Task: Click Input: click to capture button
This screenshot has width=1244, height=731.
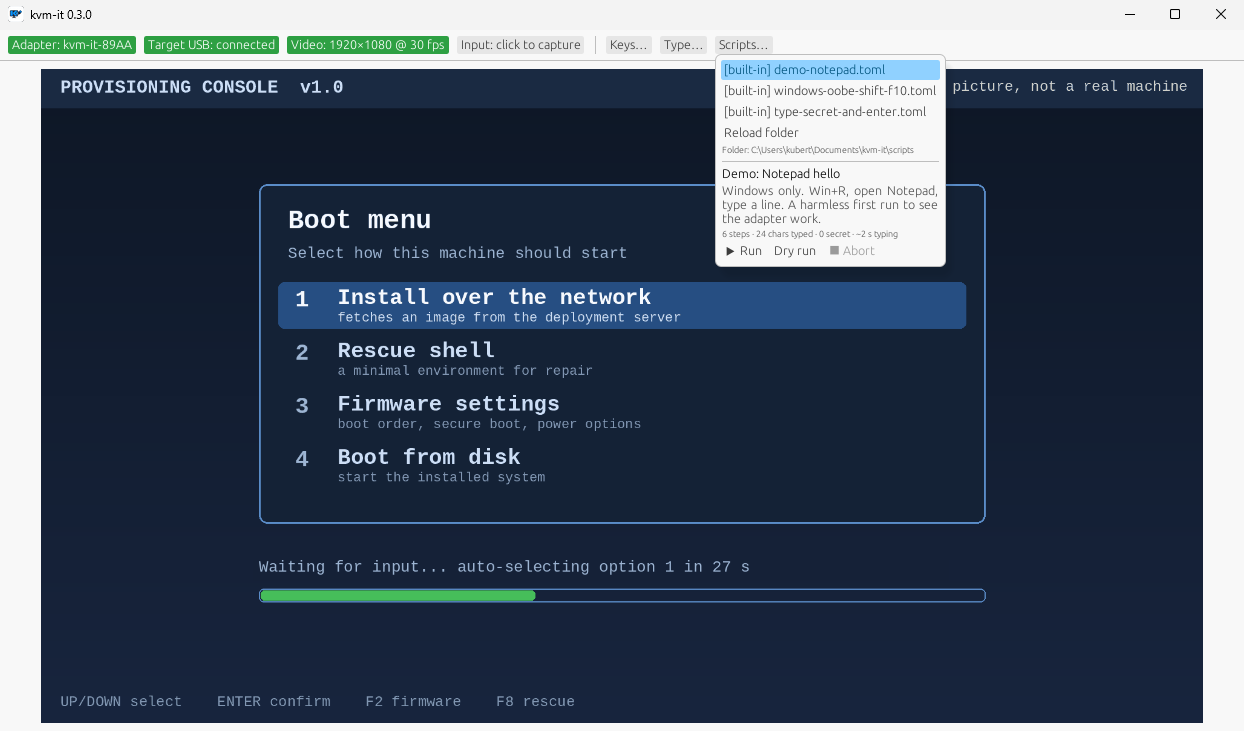Action: [x=520, y=45]
